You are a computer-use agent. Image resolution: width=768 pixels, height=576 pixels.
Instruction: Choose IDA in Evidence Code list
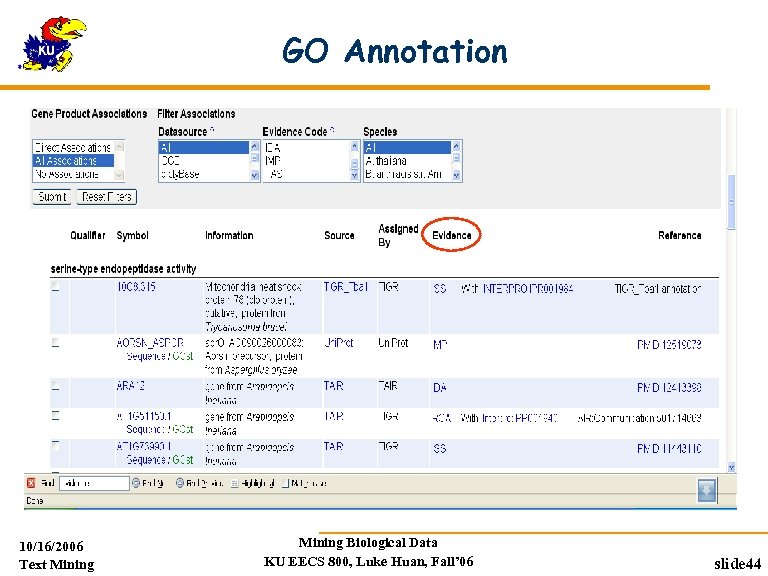306,147
